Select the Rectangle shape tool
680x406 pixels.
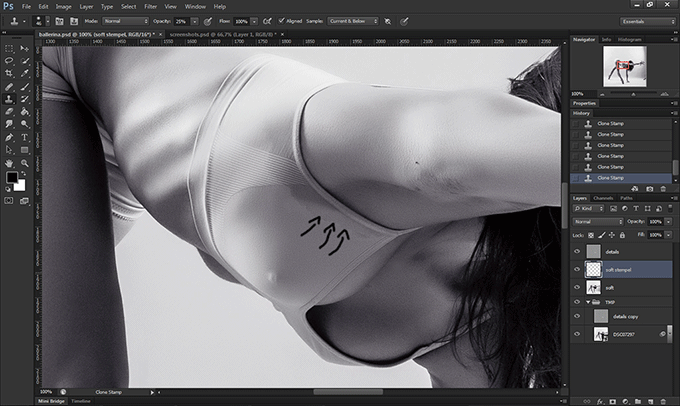tap(25, 150)
